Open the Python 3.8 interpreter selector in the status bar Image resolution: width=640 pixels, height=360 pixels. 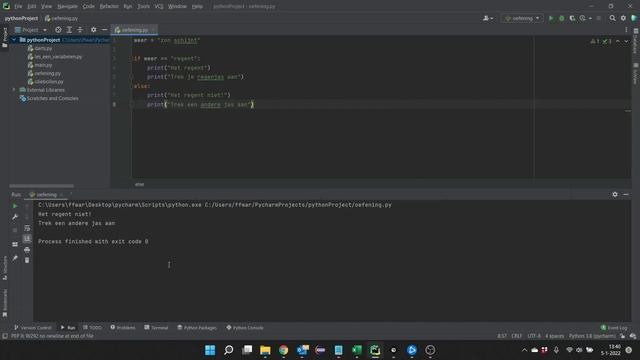point(592,336)
